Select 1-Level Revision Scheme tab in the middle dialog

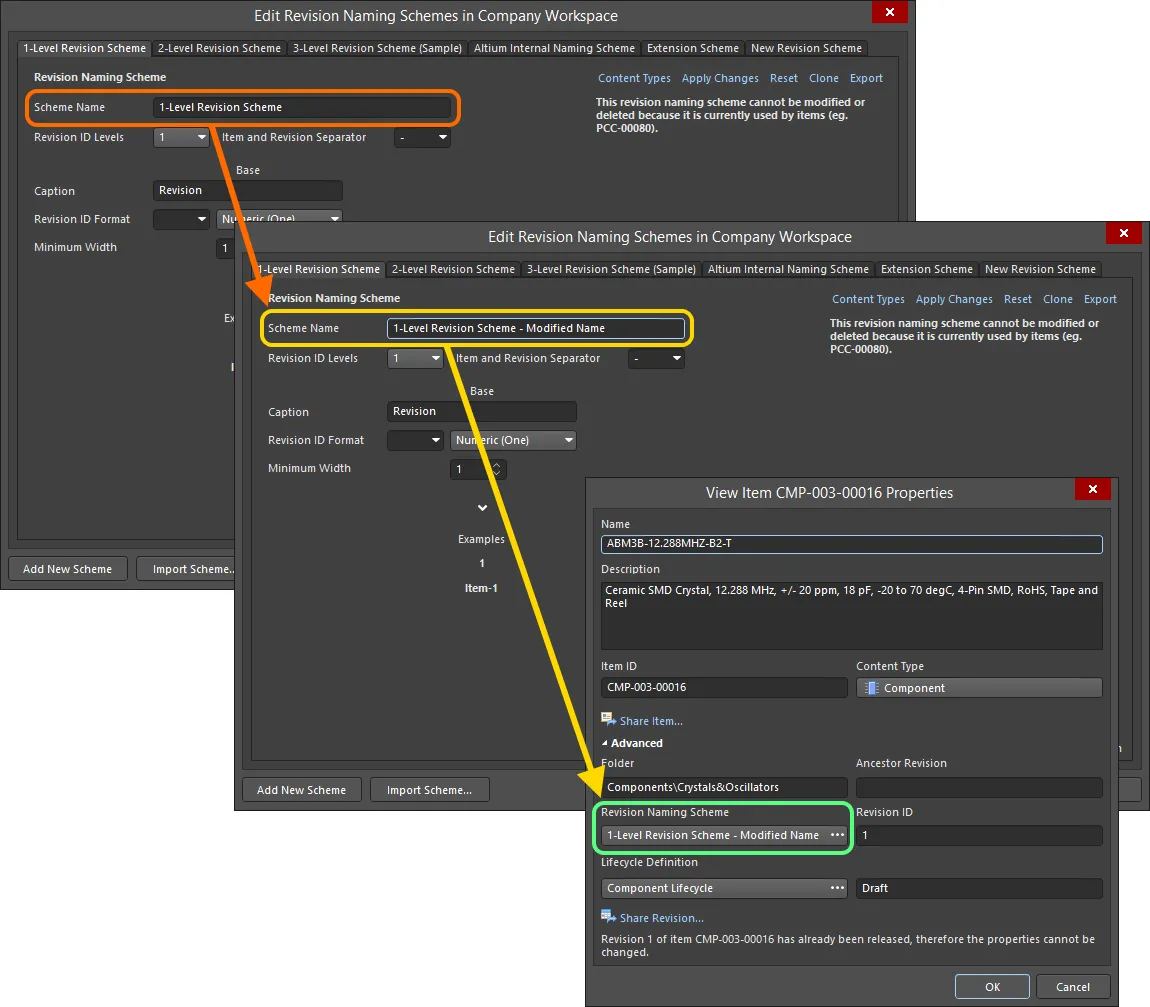point(320,269)
